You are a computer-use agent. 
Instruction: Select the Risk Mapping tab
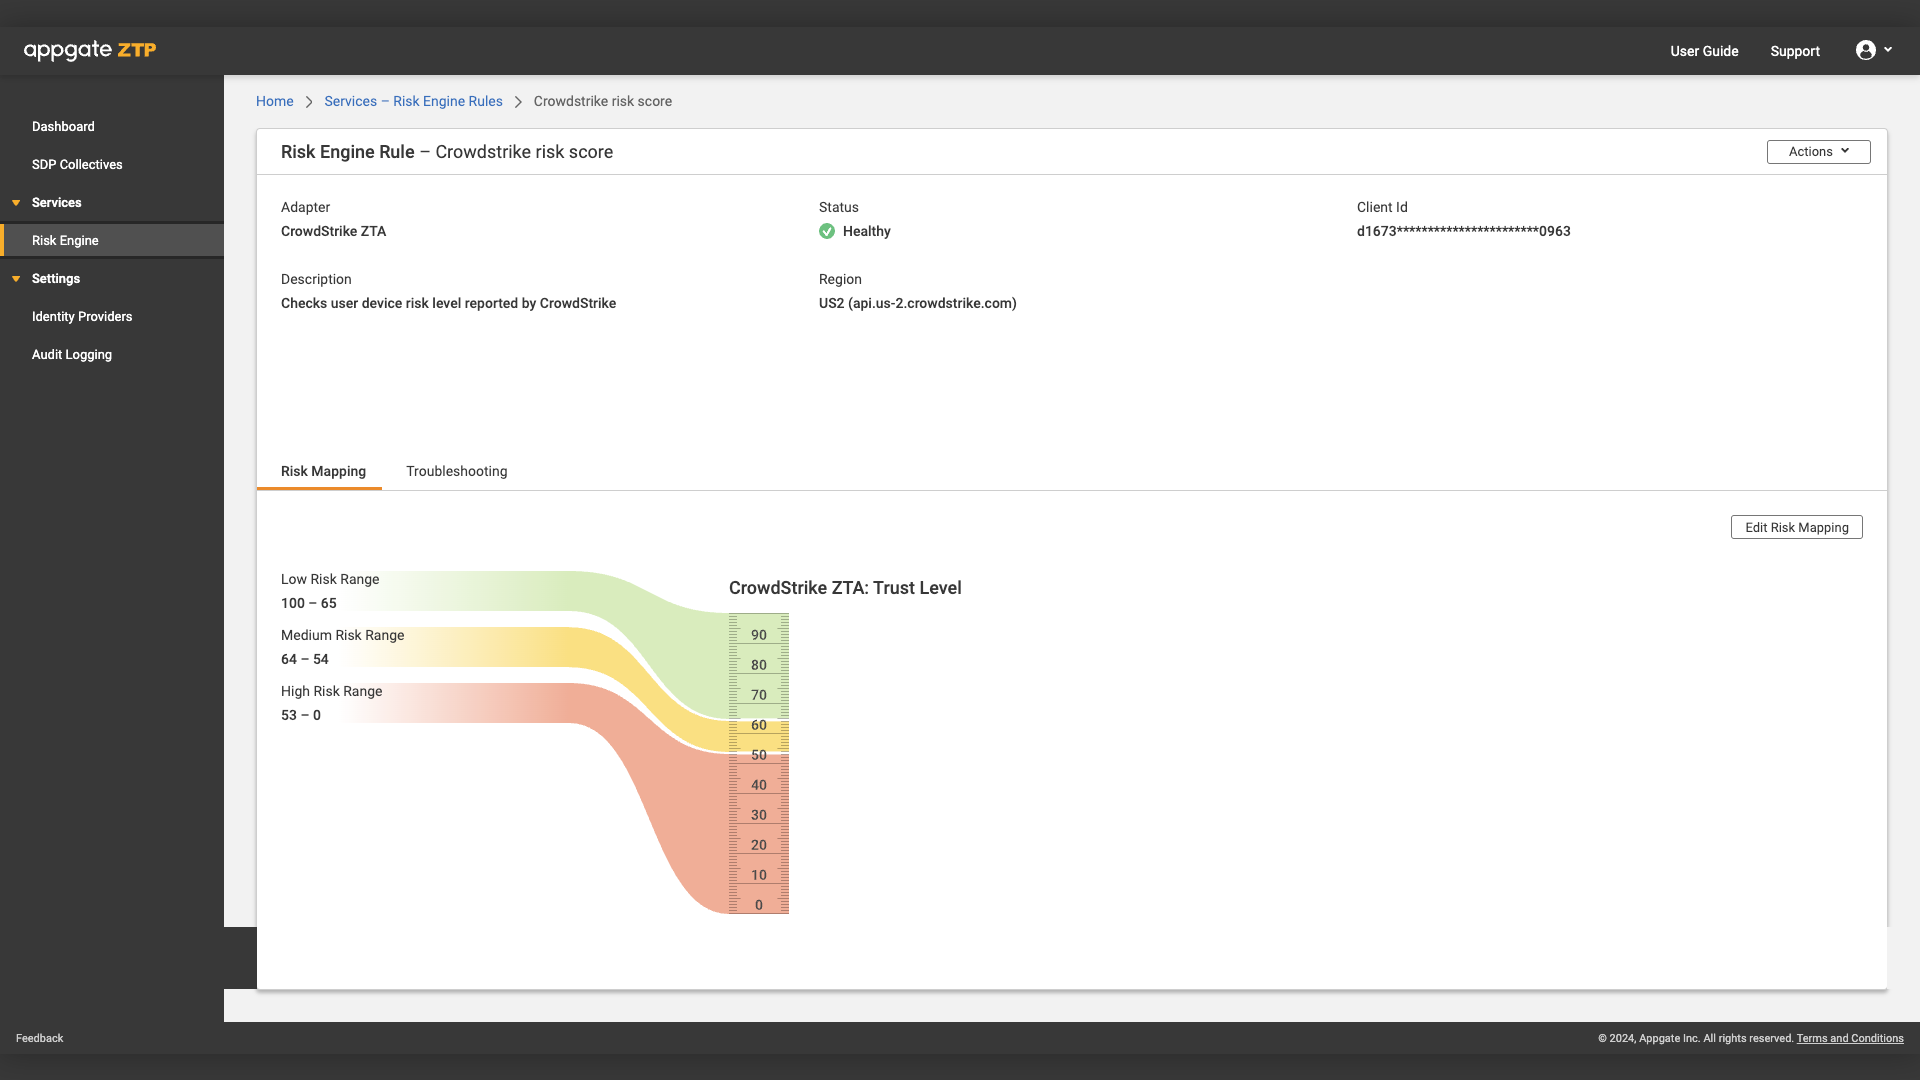tap(323, 471)
